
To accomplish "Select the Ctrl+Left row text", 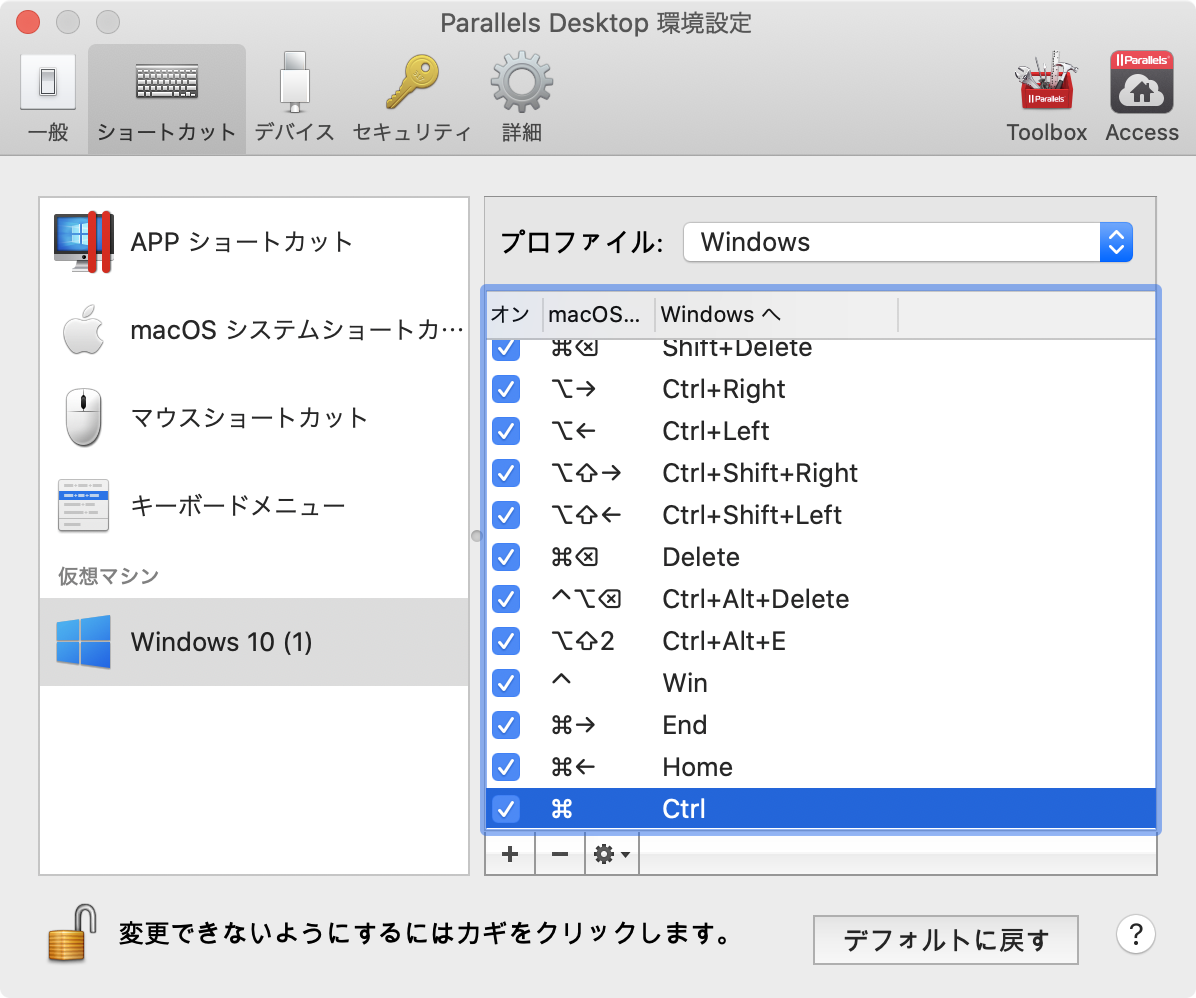I will 715,431.
